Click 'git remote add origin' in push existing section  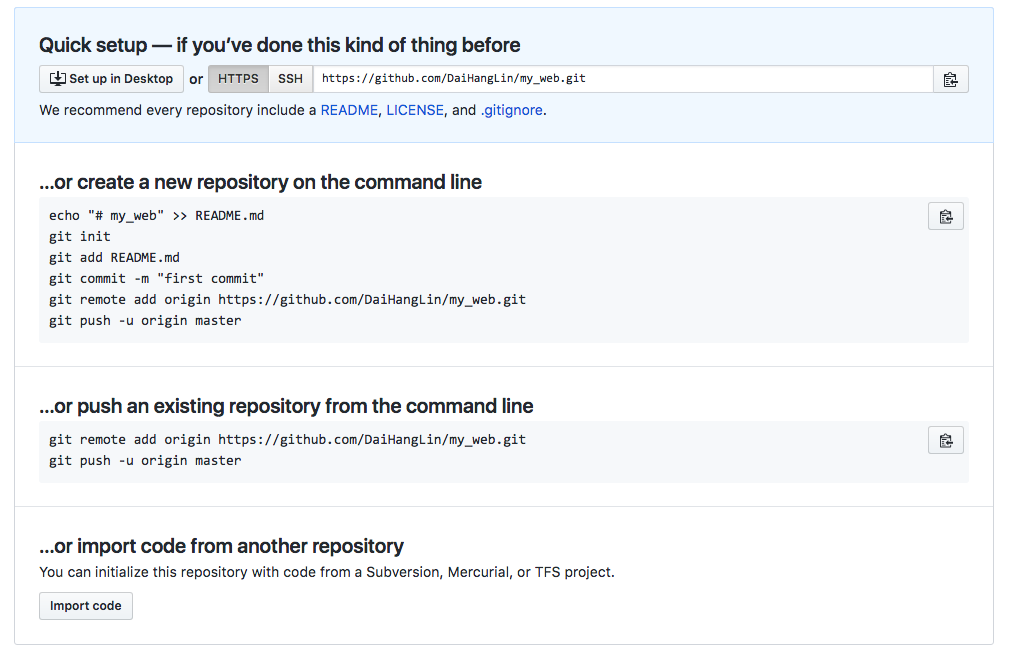(287, 440)
